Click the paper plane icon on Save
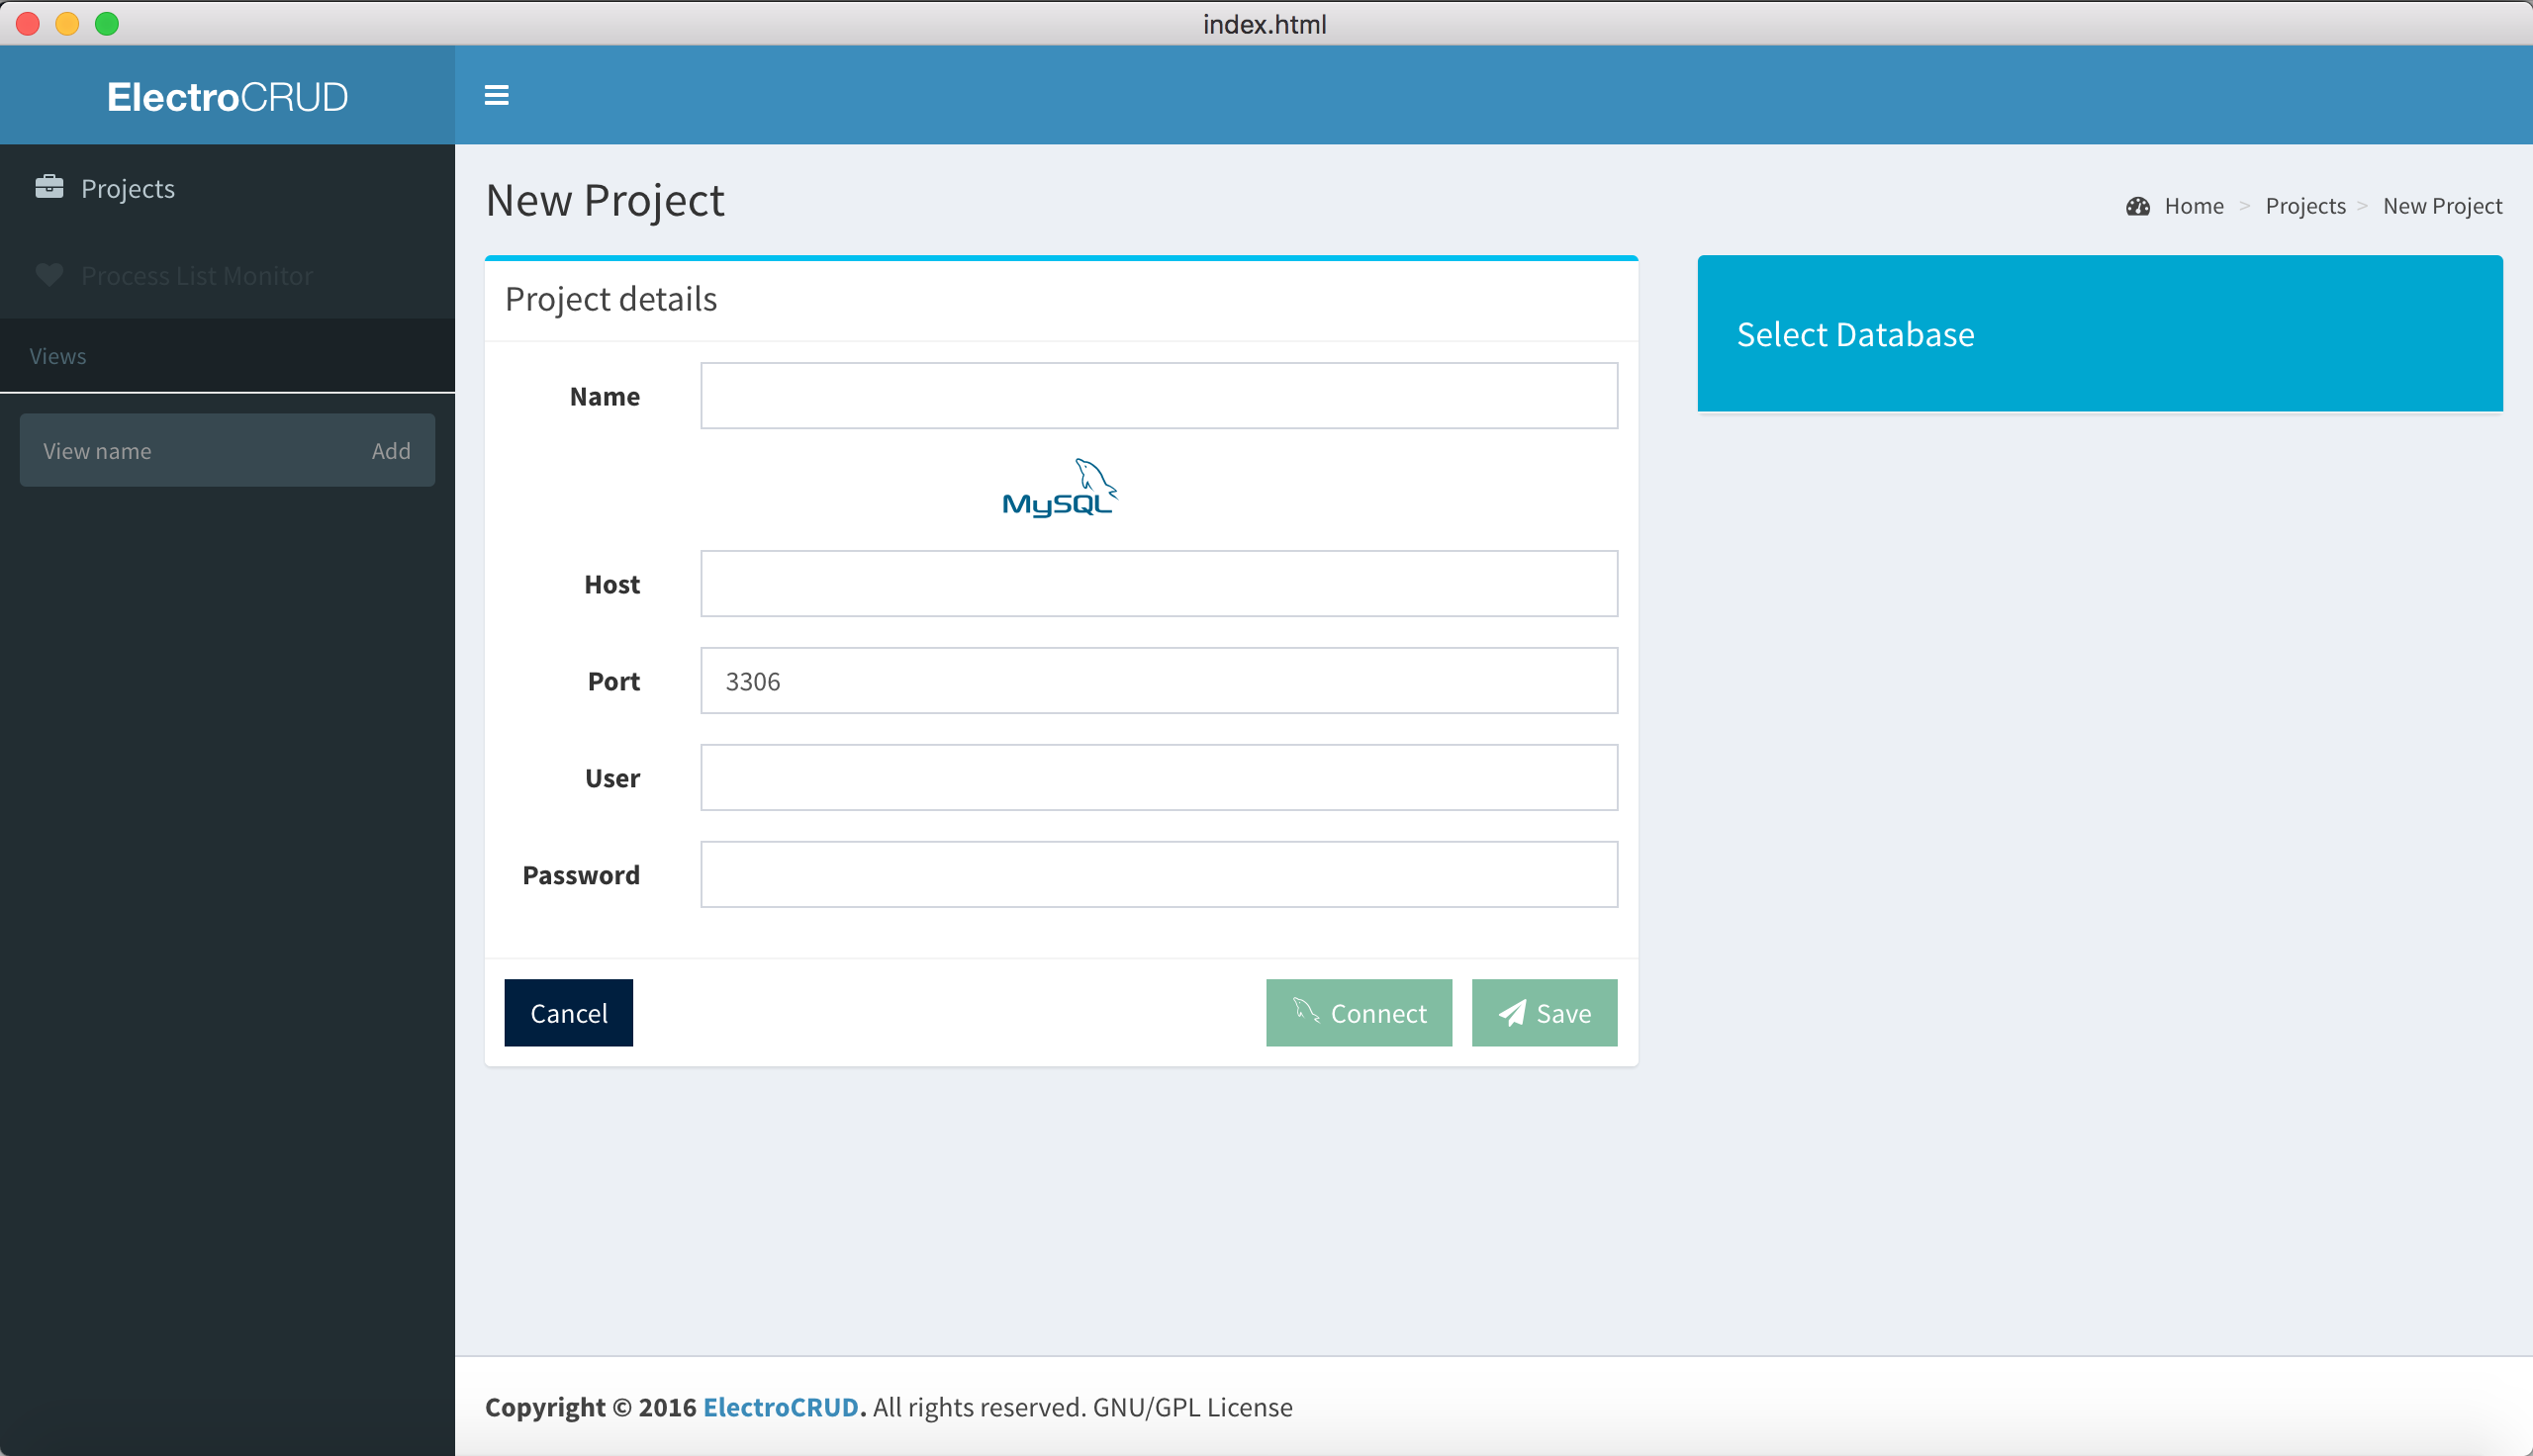 pyautogui.click(x=1512, y=1013)
